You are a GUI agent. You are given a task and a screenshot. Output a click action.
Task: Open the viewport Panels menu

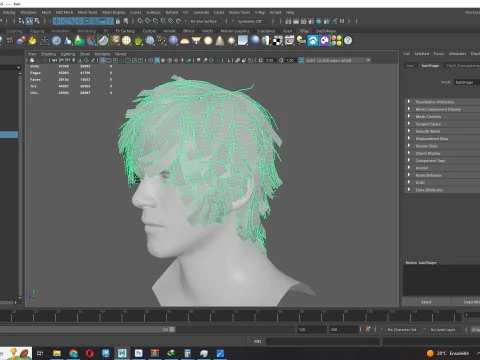pos(120,54)
